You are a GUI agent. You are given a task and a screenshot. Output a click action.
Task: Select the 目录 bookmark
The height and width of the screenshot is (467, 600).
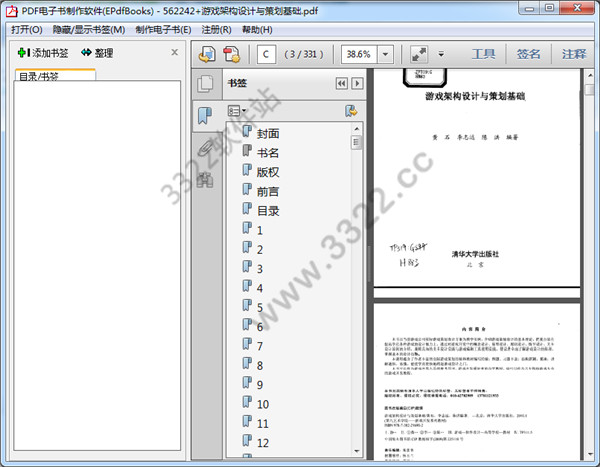(267, 211)
